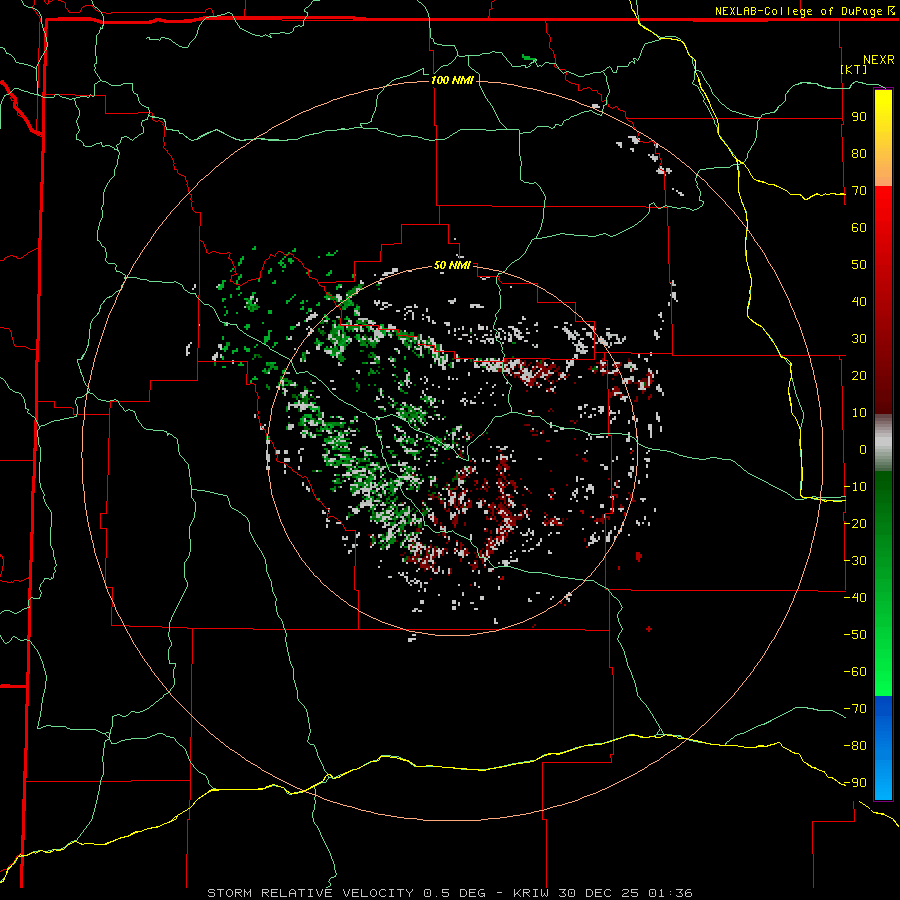Click the 0.5 DEG elevation text

click(x=455, y=893)
